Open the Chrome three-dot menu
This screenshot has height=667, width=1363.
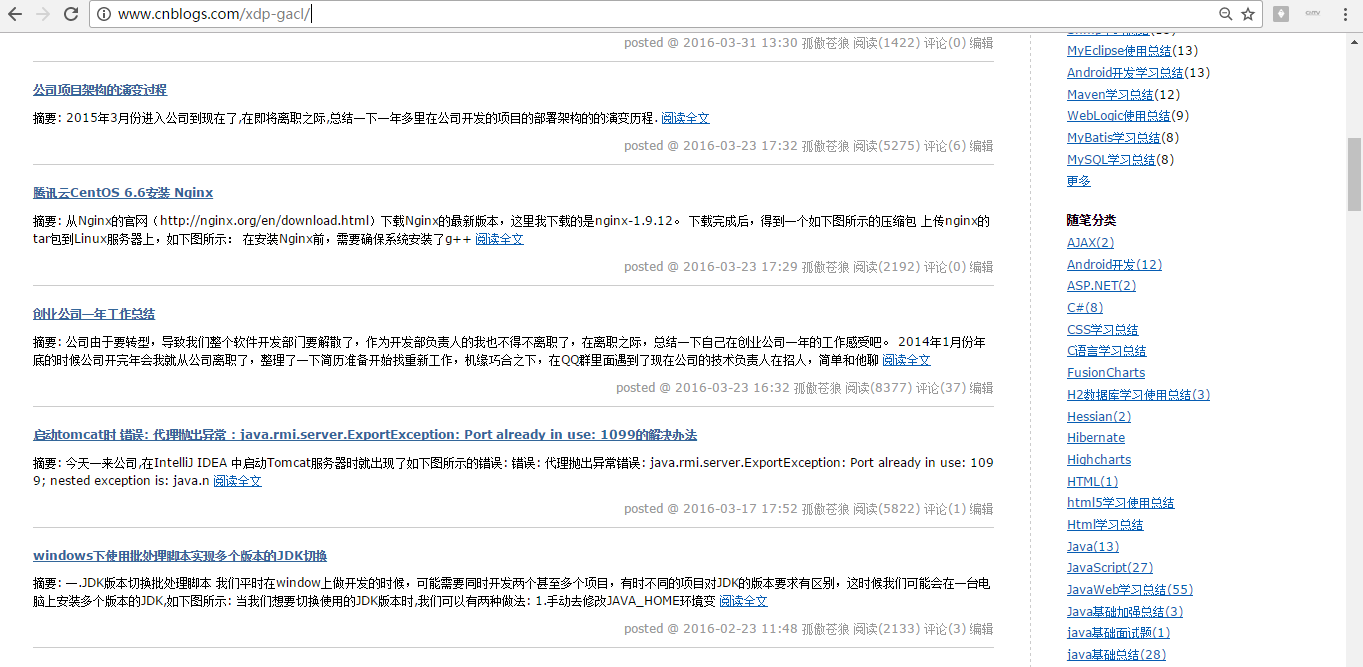tap(1345, 14)
